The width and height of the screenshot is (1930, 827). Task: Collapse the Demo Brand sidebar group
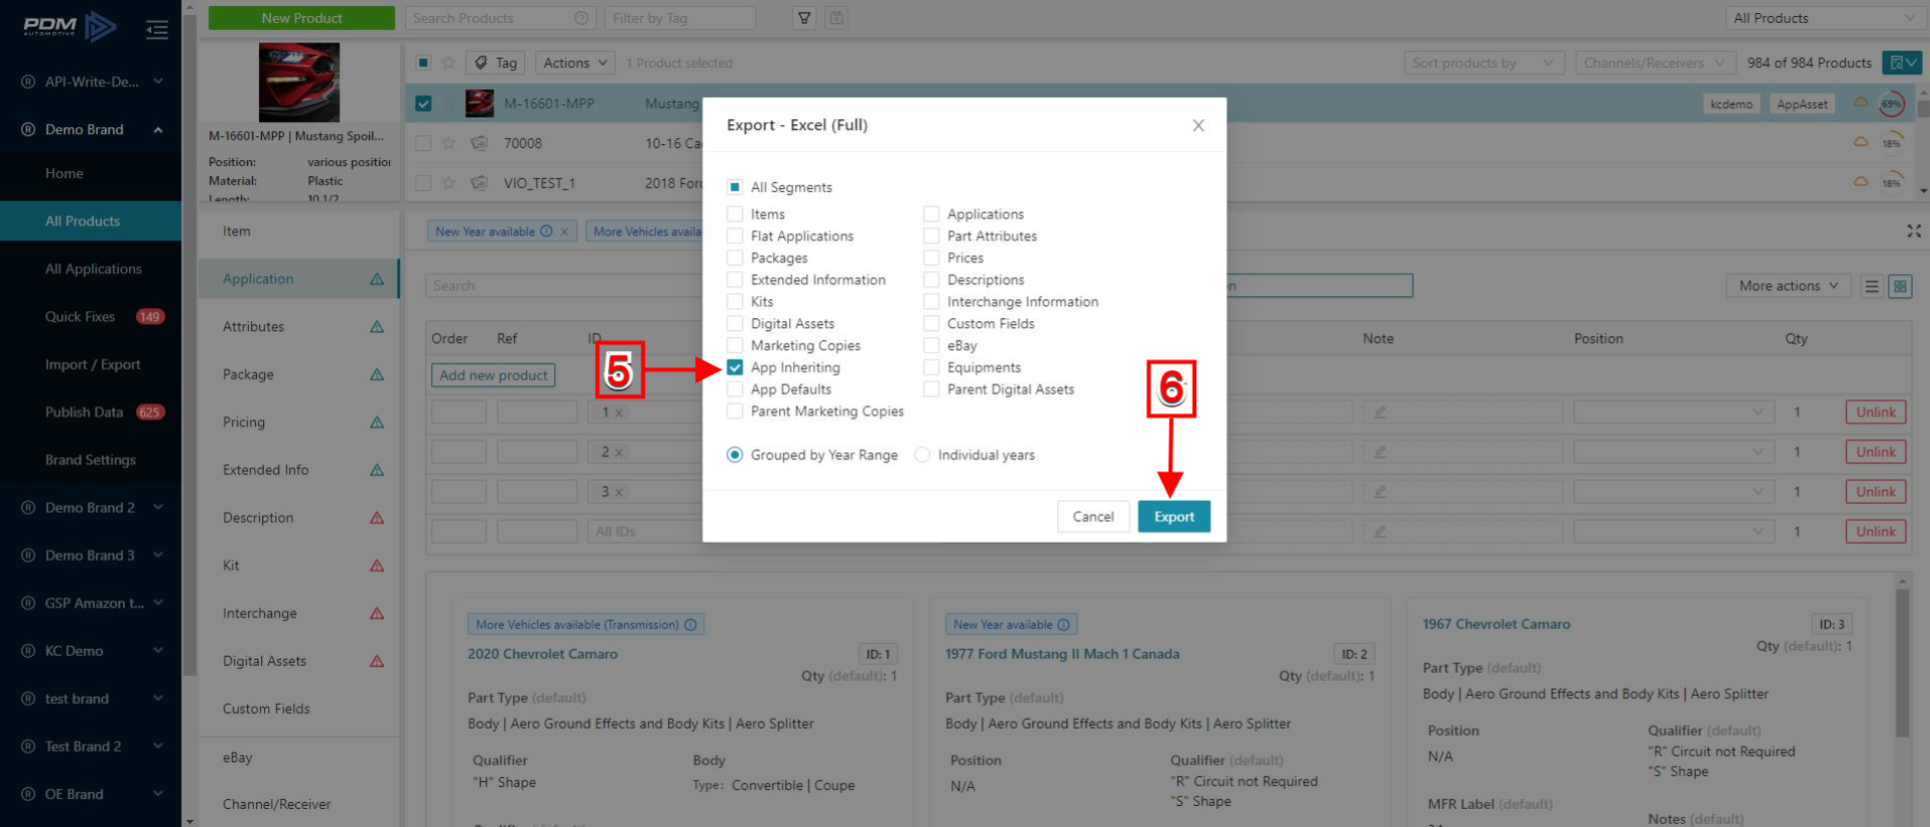pos(158,130)
